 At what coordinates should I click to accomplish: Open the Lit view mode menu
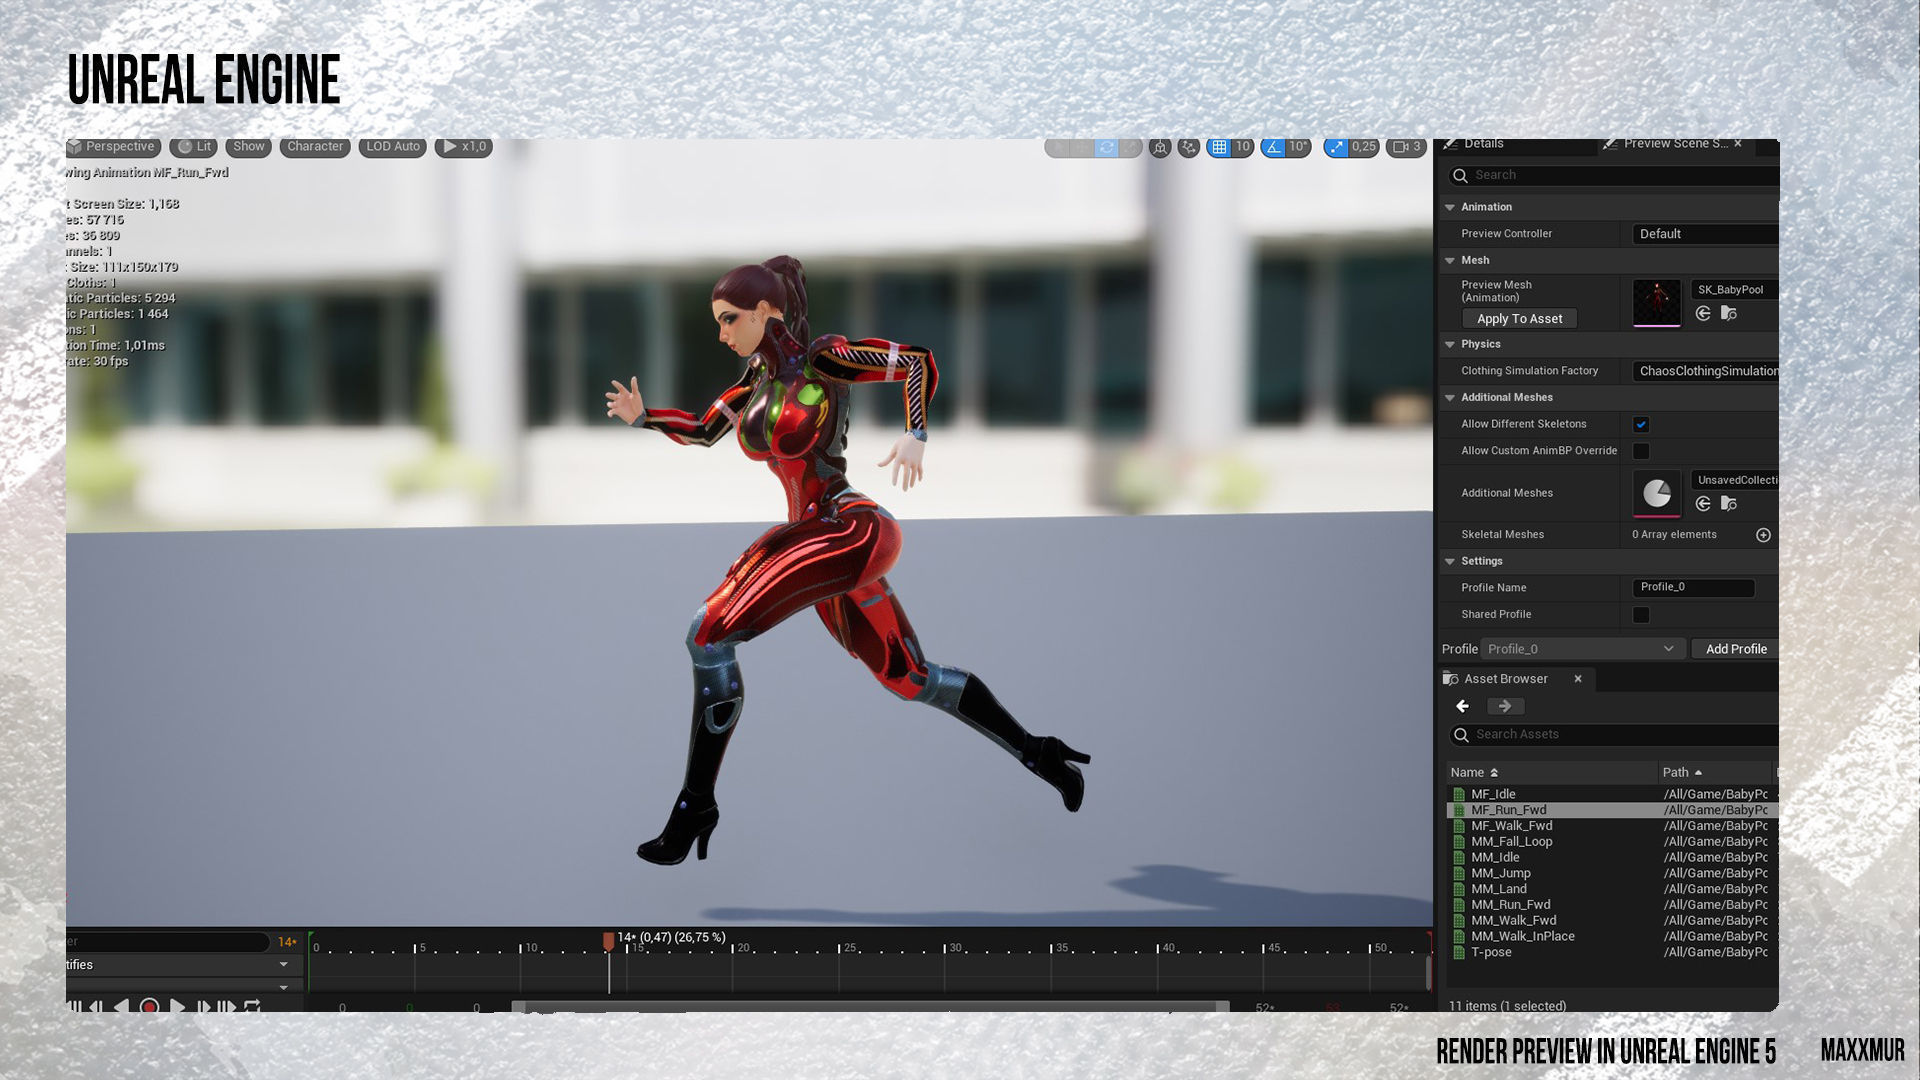click(x=194, y=147)
